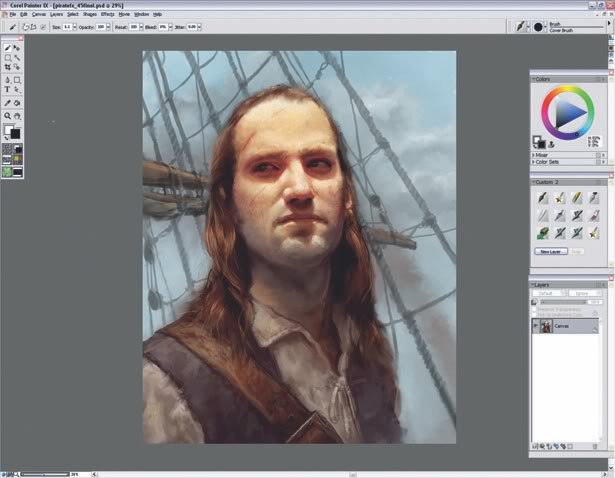Open the Window menu

(142, 14)
